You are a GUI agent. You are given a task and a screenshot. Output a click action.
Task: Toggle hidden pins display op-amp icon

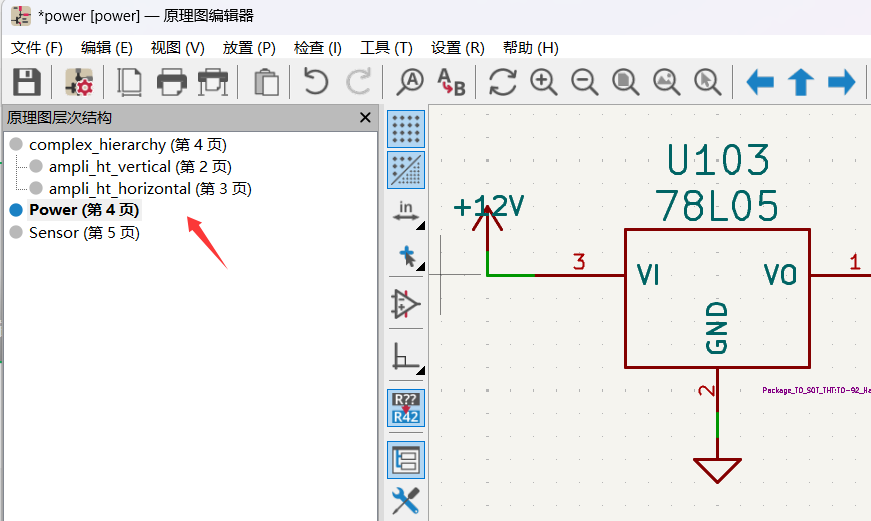pyautogui.click(x=406, y=304)
